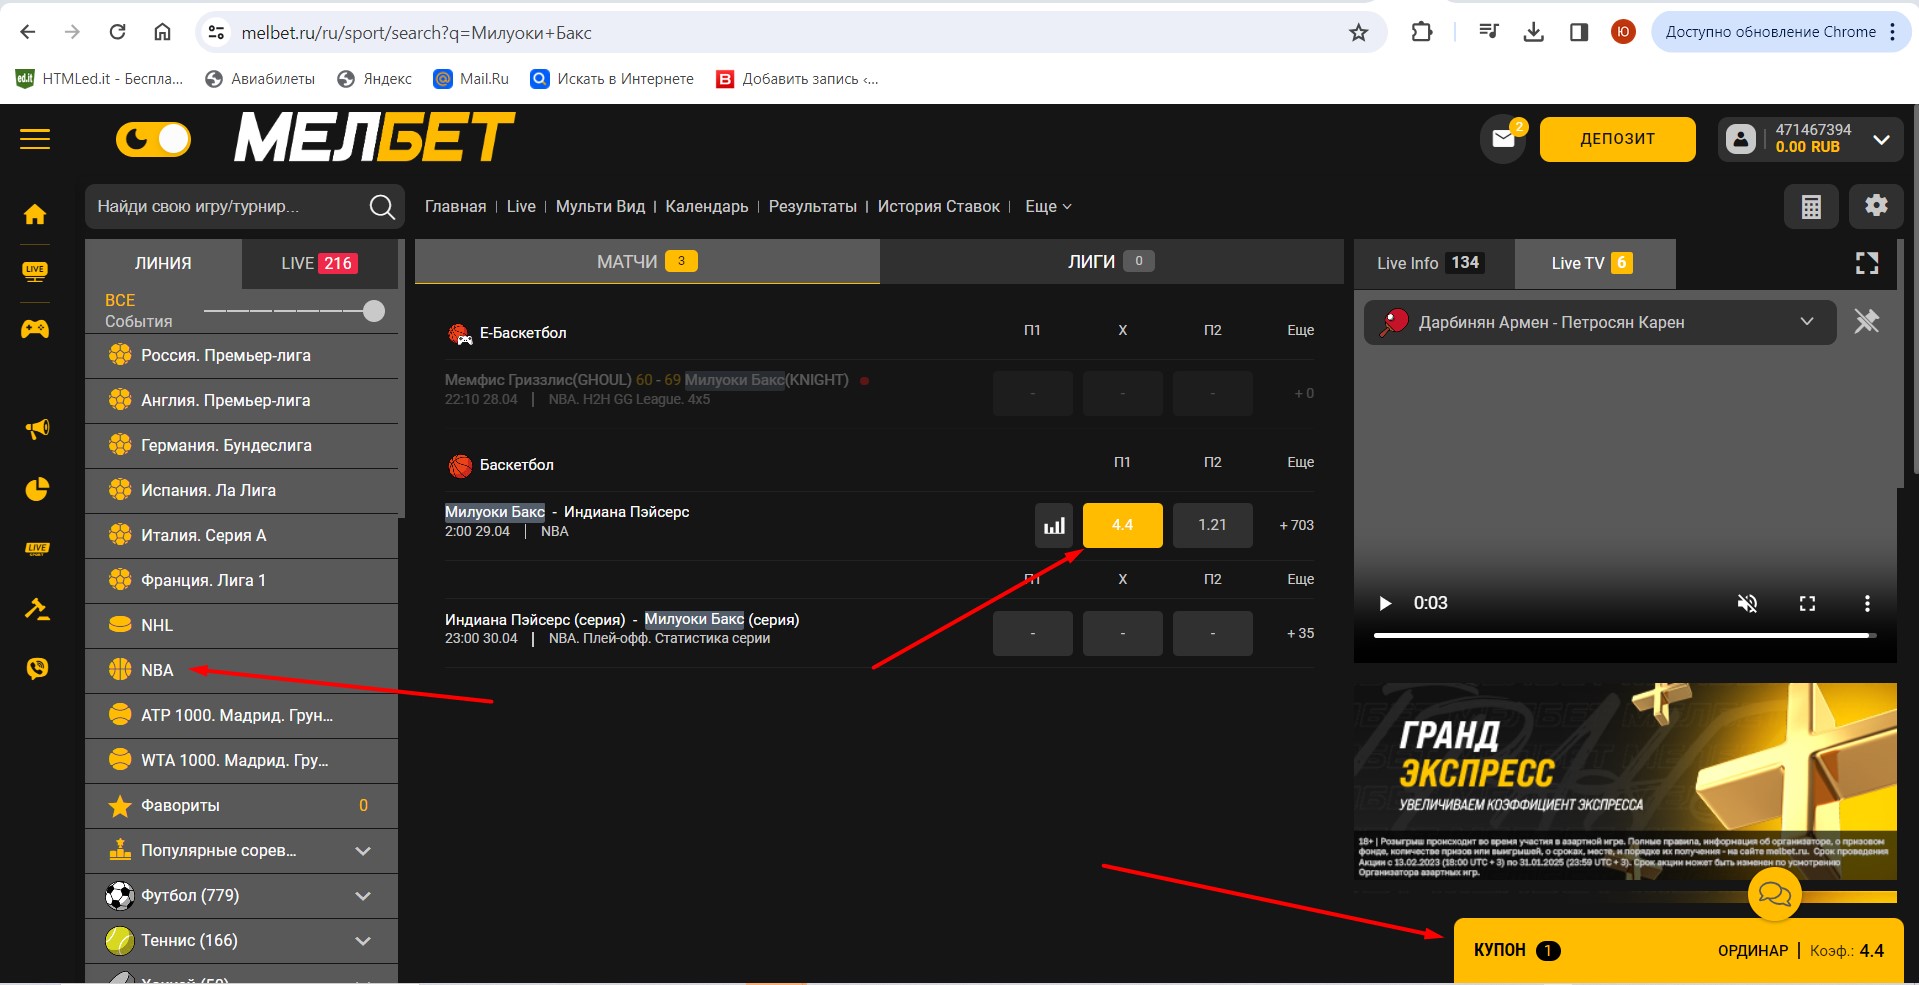Click the live chat support bubble
Screen dimensions: 1919x985
pyautogui.click(x=1774, y=894)
